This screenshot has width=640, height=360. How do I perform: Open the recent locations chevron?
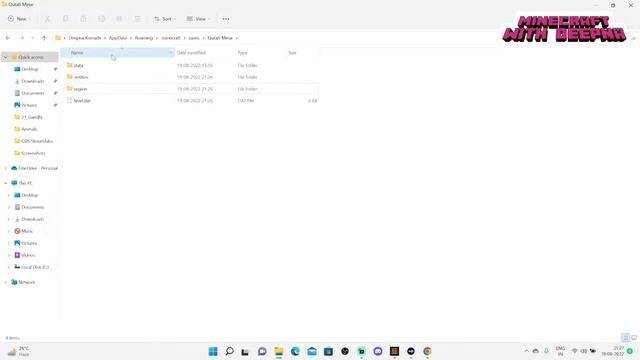(x=33, y=38)
